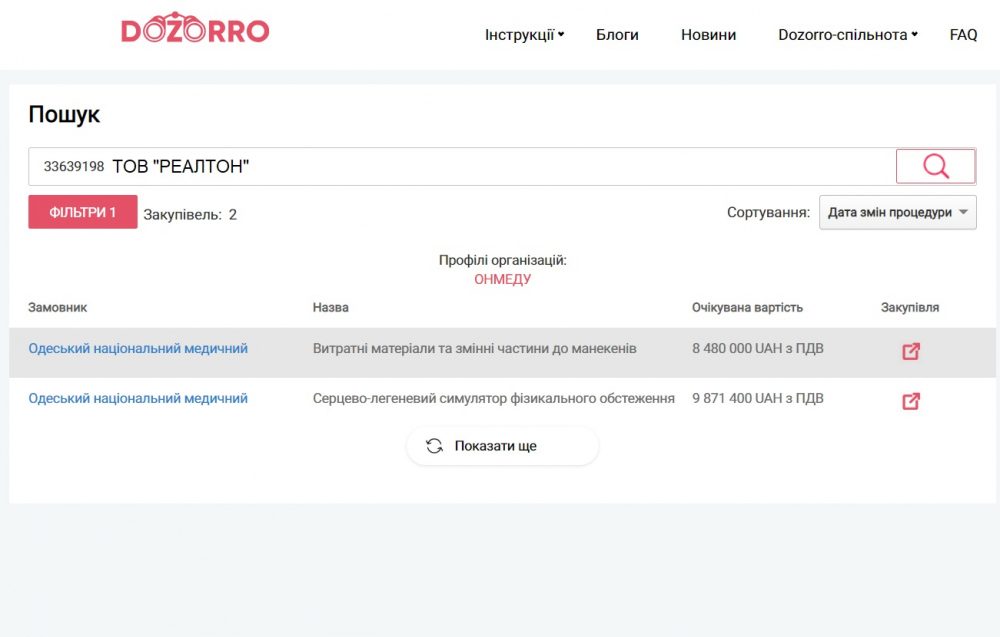Screen dimensions: 1000x637
Task: Select the Витратні матеріали та змінні частини title
Action: pos(474,349)
